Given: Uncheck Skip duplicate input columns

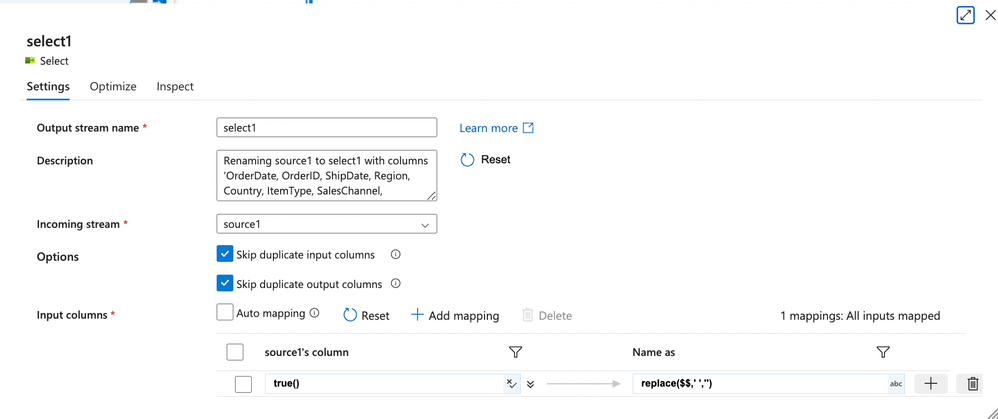Looking at the screenshot, I should (225, 254).
